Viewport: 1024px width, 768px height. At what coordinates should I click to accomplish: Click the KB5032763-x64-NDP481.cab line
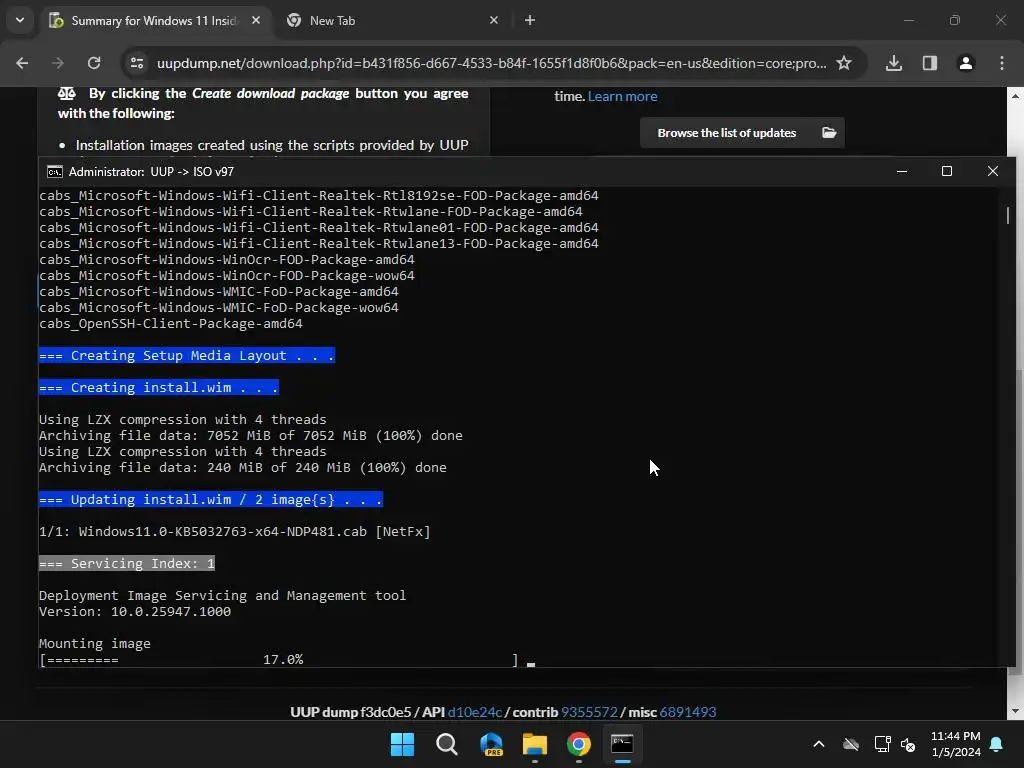[235, 532]
